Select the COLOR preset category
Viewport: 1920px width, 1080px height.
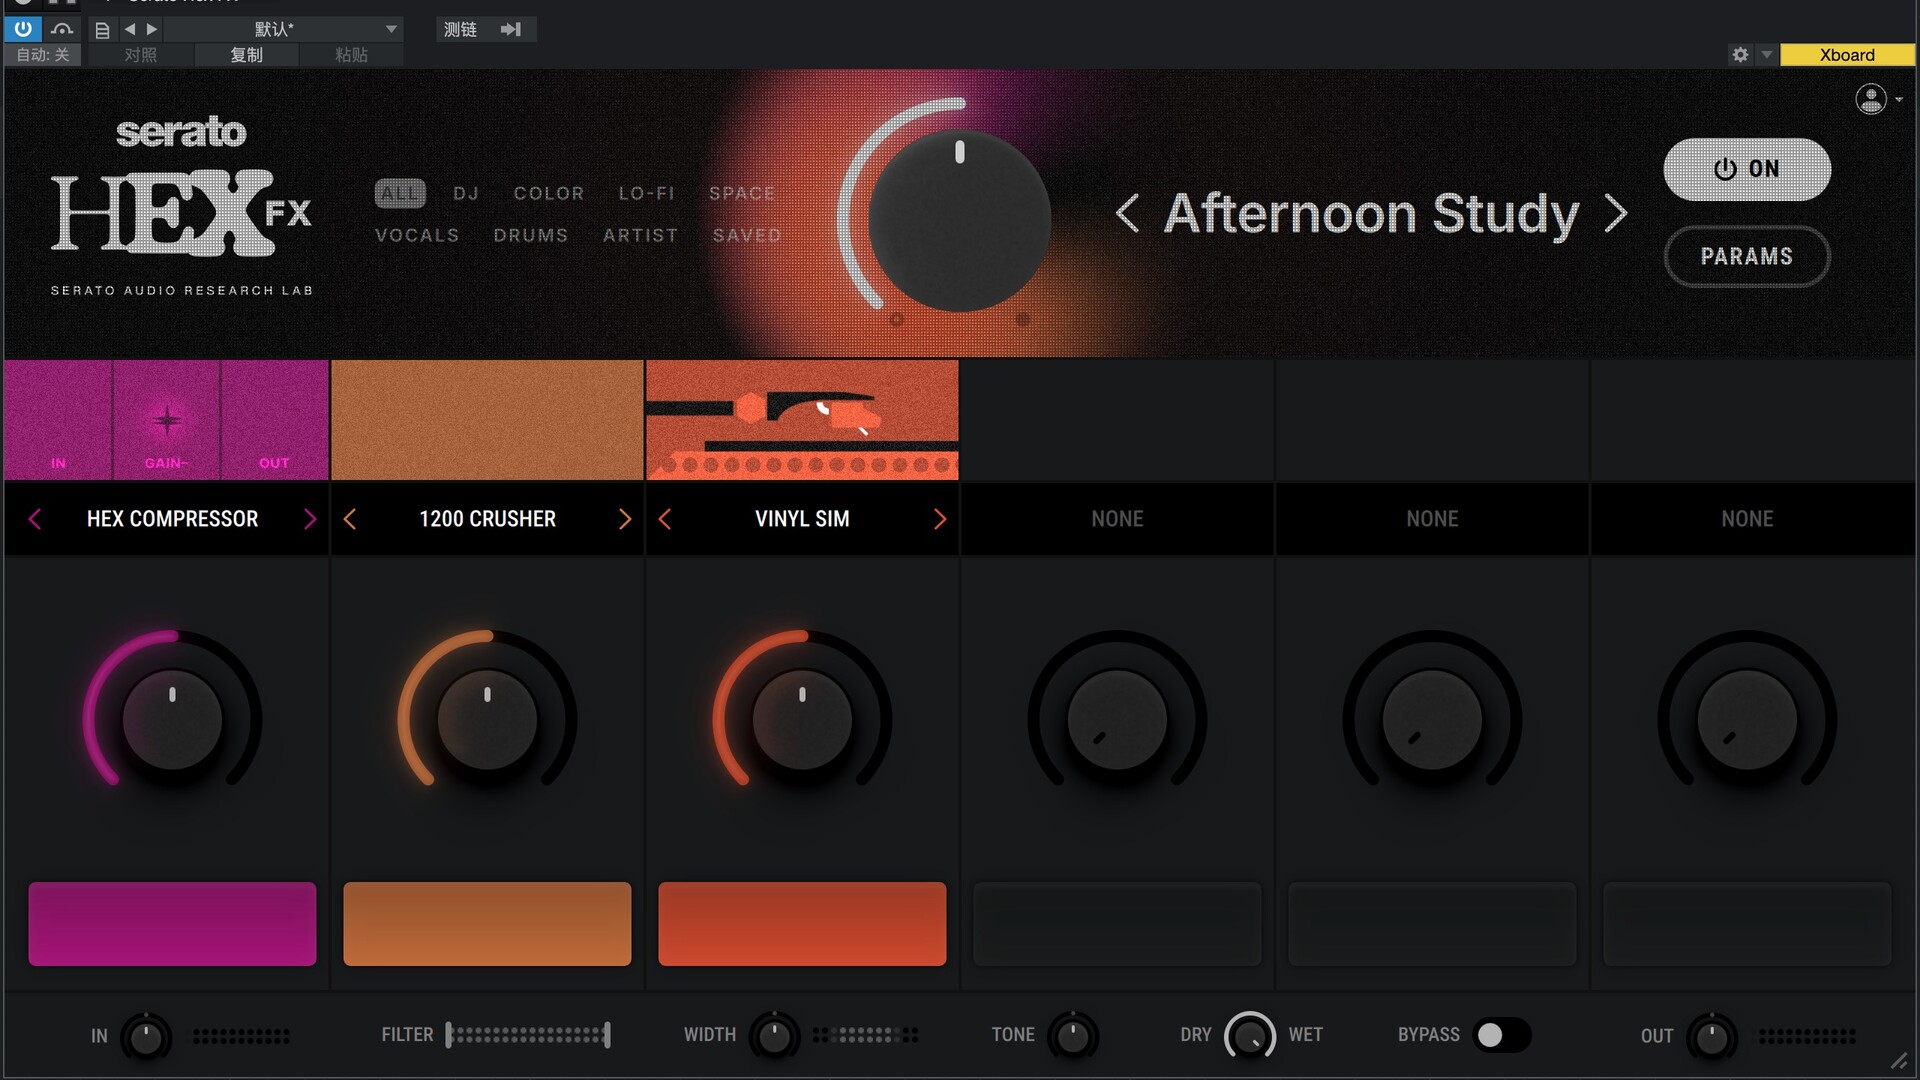point(549,193)
